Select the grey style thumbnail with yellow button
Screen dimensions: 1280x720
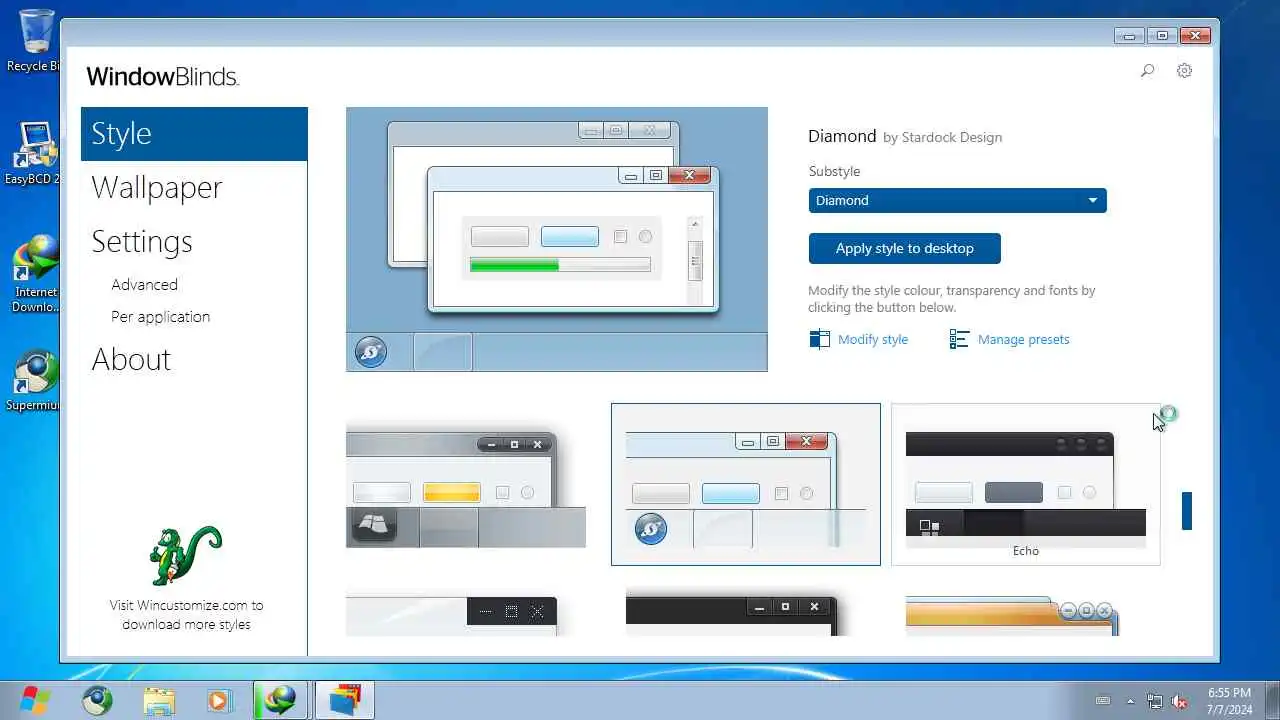(x=466, y=485)
